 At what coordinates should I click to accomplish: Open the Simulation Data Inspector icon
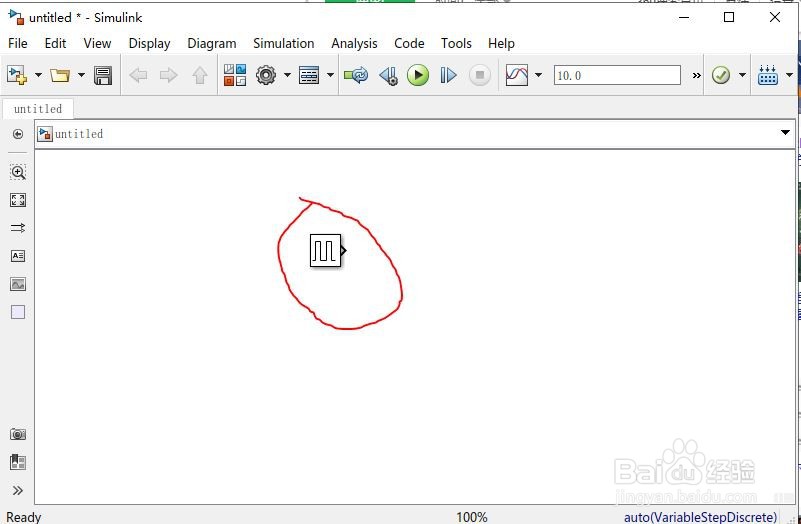516,76
